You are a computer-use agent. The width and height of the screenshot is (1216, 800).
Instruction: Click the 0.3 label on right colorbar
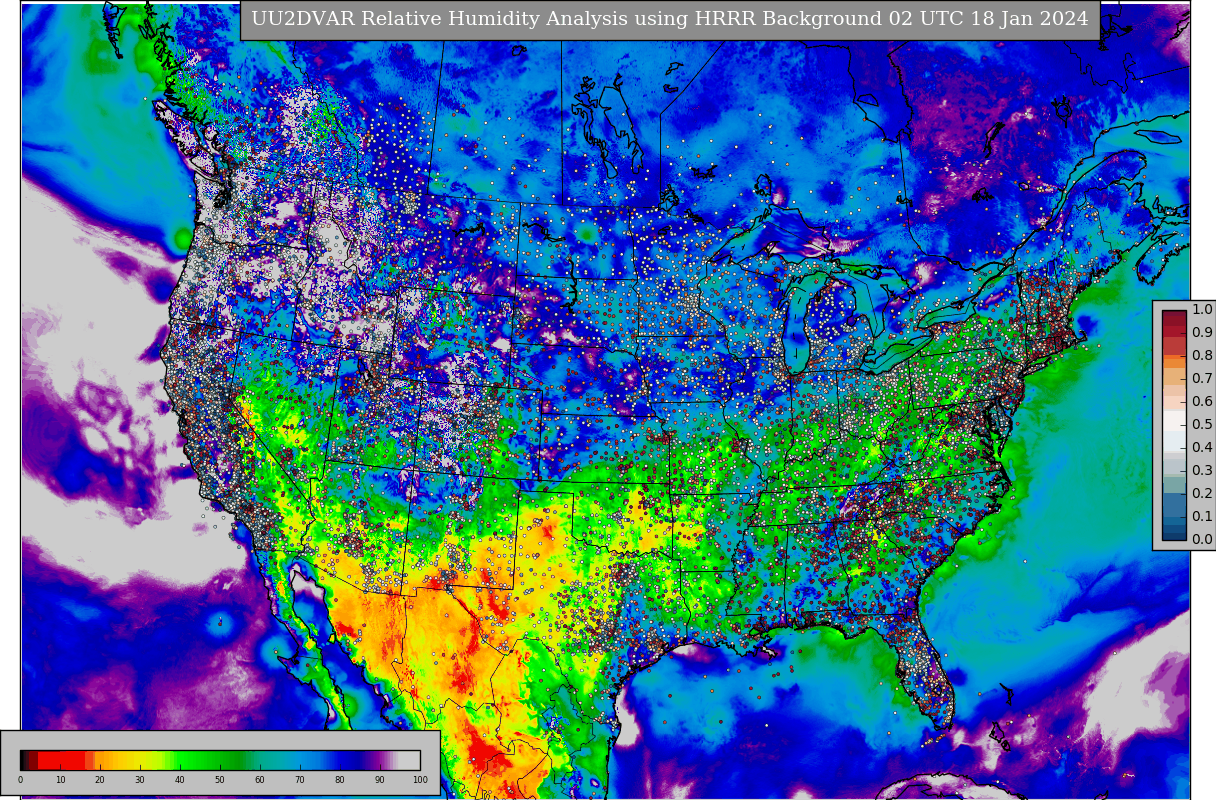1202,470
